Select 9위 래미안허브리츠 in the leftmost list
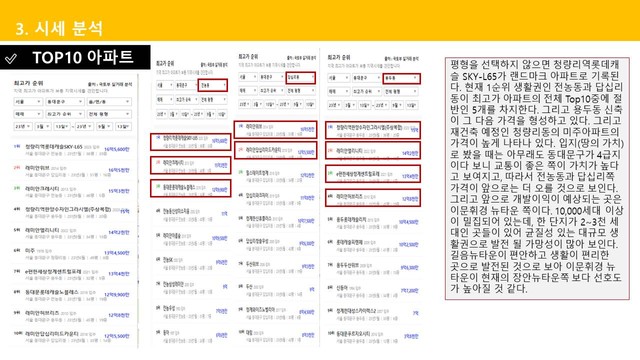The width and height of the screenshot is (640, 360). pos(72,316)
